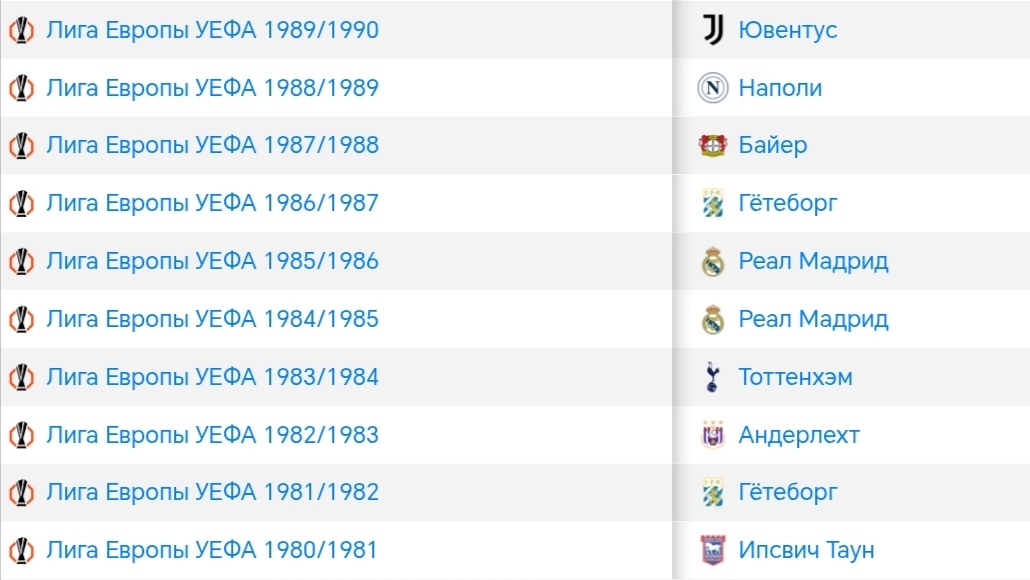Open the Андерлехт club link
Viewport: 1030px width, 580px height.
point(798,435)
